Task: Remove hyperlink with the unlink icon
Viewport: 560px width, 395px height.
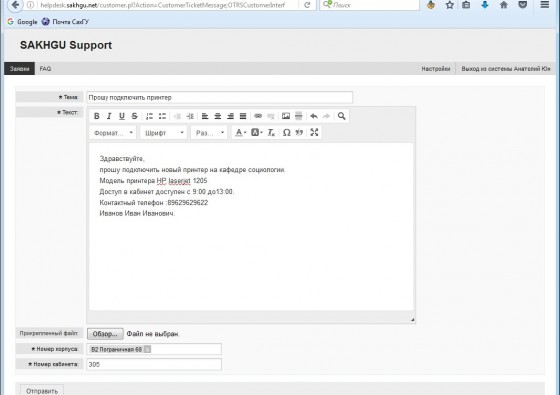Action: [271, 116]
